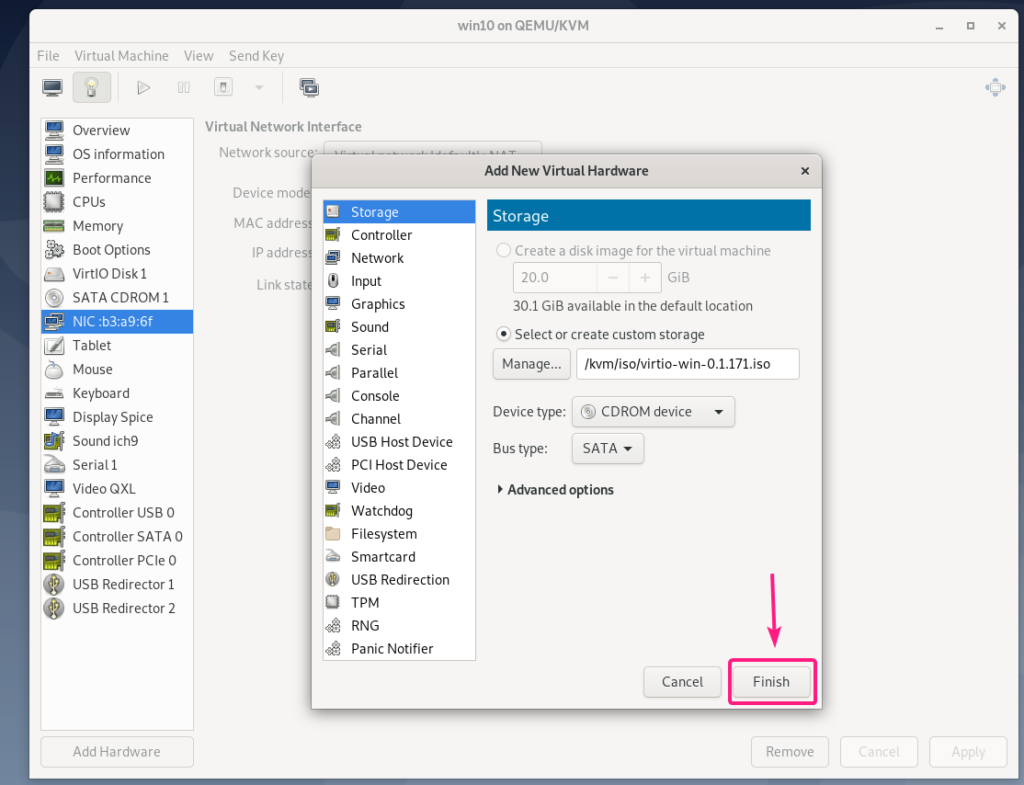Pause the virtual machine toolbar button

point(184,88)
